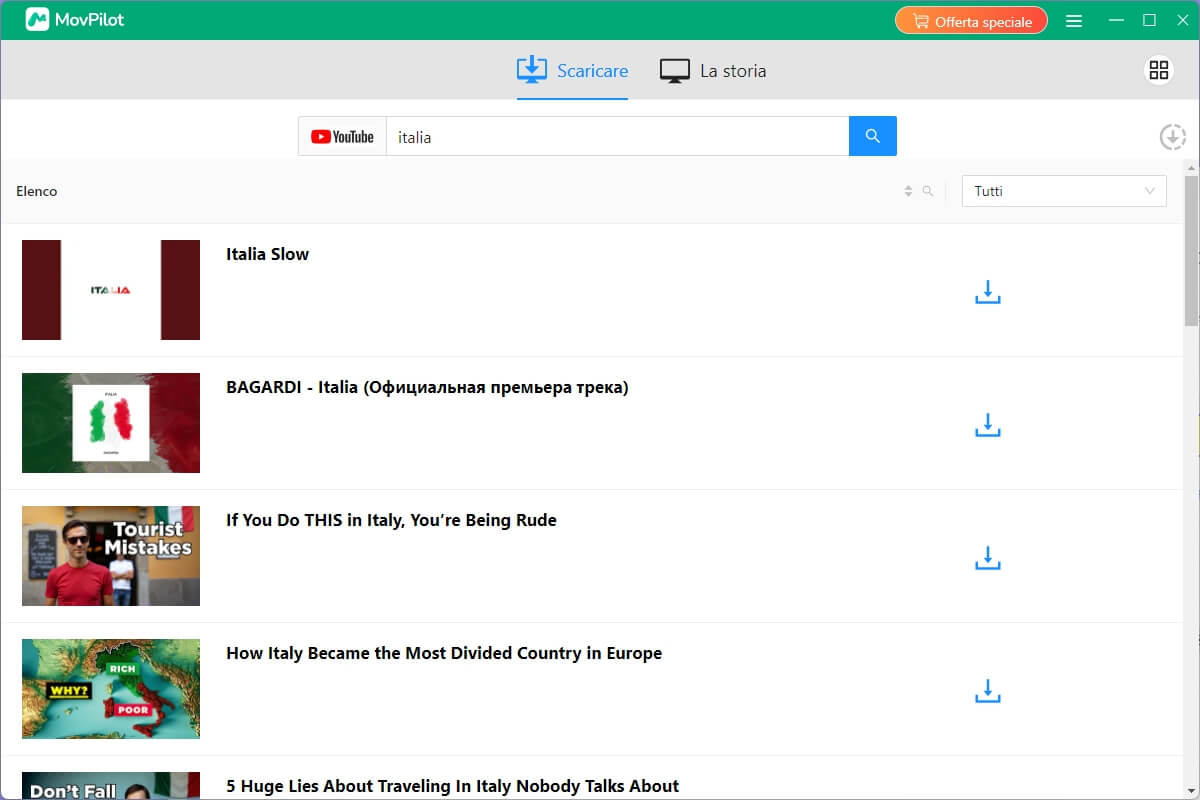Click the Elenco column header

37,191
